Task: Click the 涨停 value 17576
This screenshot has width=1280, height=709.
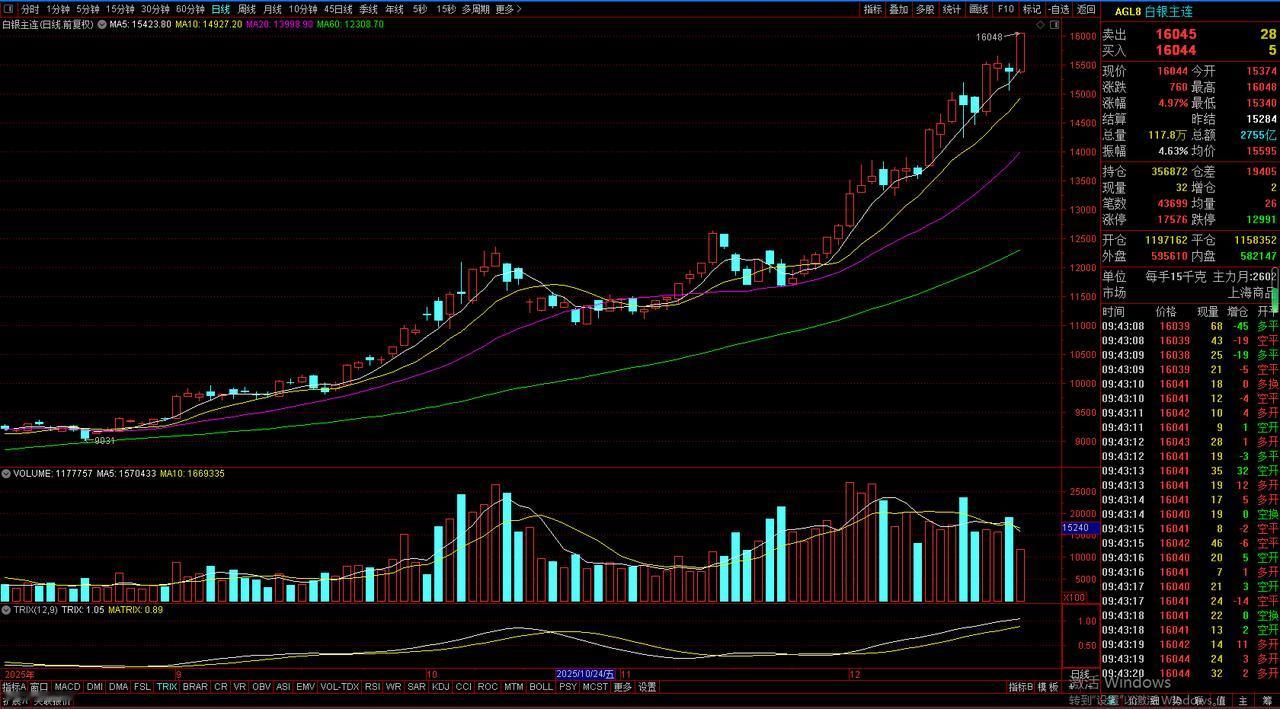Action: click(1172, 219)
